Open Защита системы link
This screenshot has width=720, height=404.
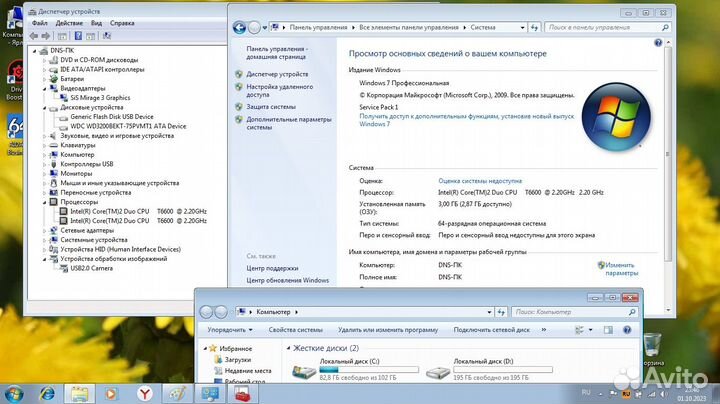(x=271, y=107)
